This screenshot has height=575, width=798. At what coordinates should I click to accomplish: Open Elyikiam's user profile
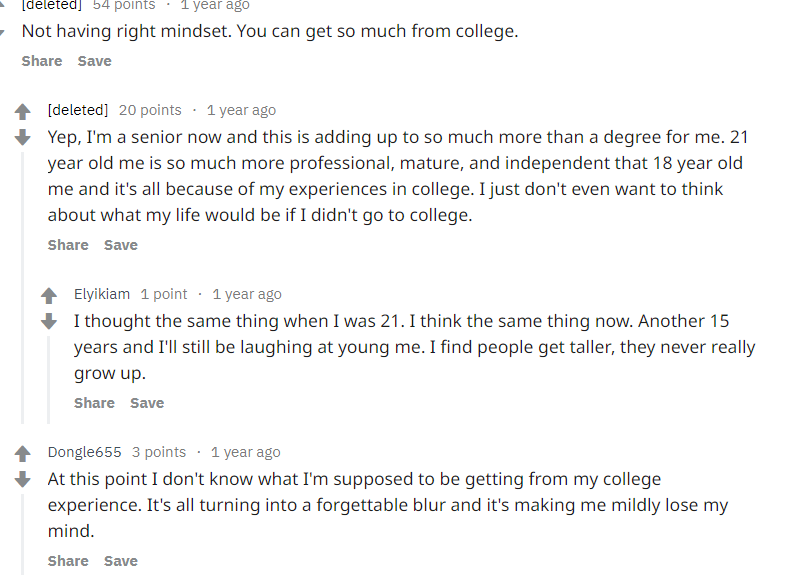coord(102,294)
